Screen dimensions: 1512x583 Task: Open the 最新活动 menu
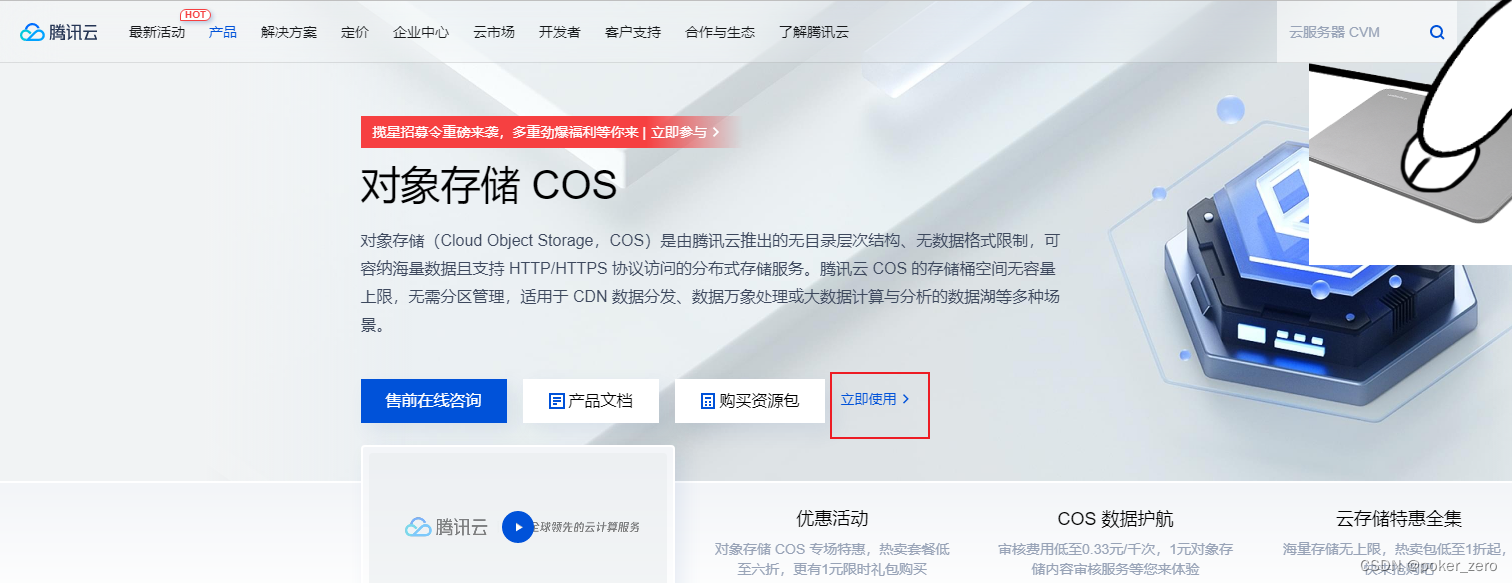(157, 32)
